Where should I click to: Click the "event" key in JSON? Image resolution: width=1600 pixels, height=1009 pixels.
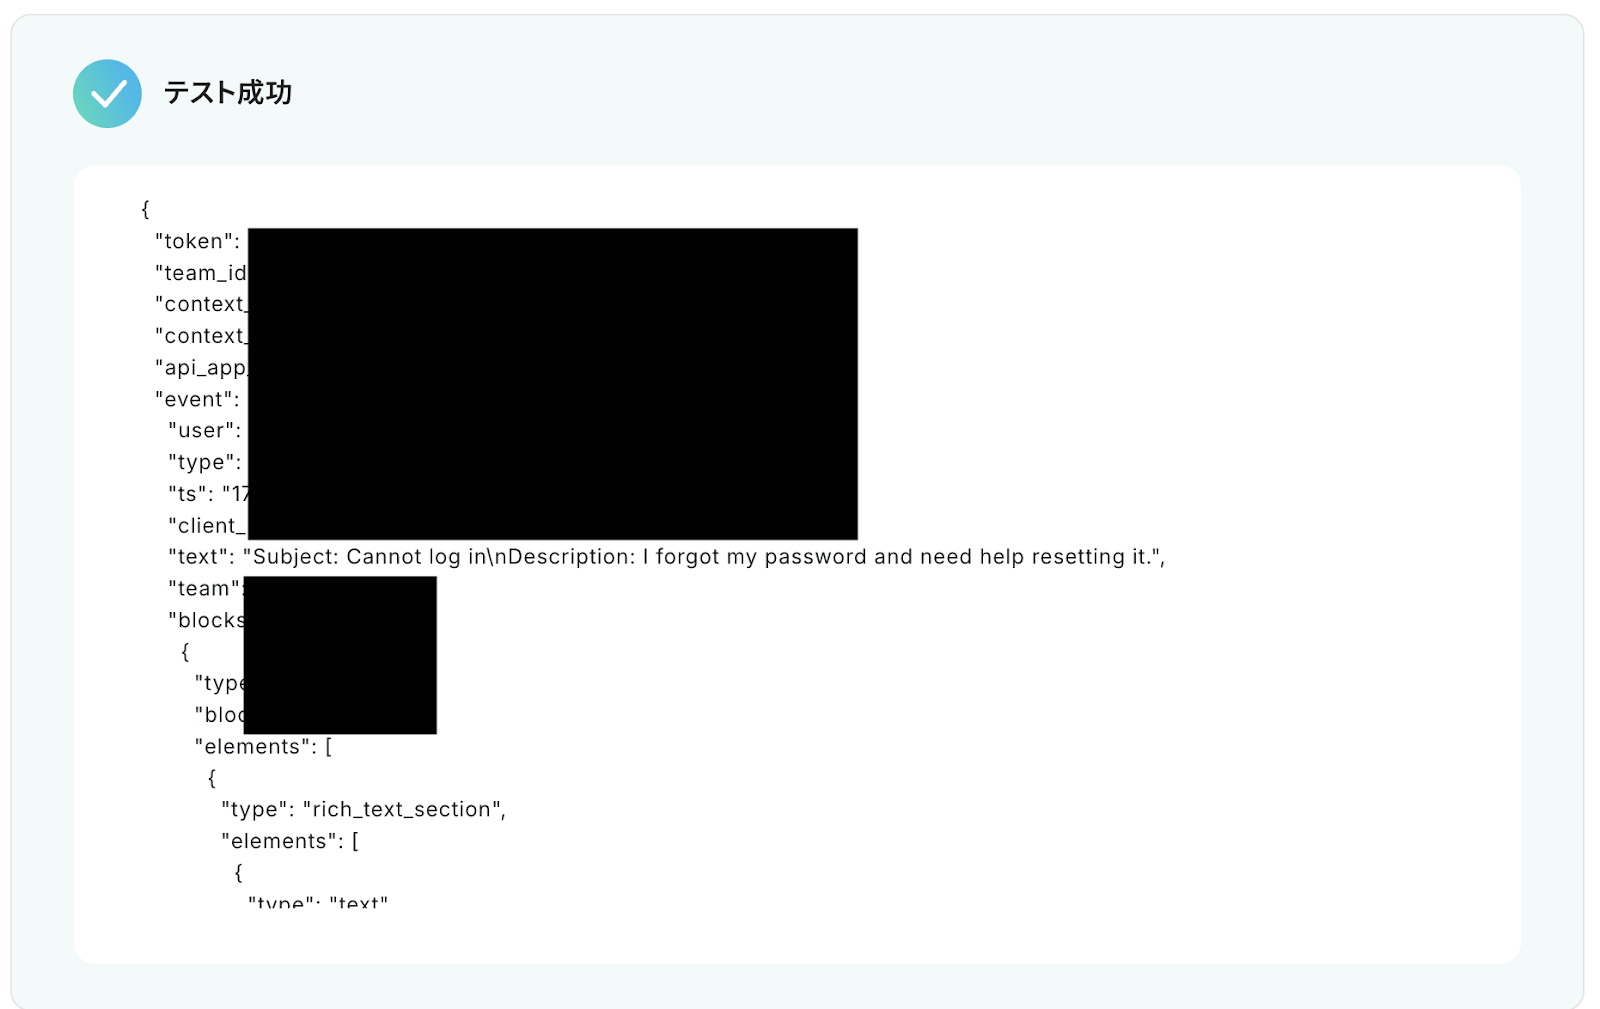pos(197,399)
